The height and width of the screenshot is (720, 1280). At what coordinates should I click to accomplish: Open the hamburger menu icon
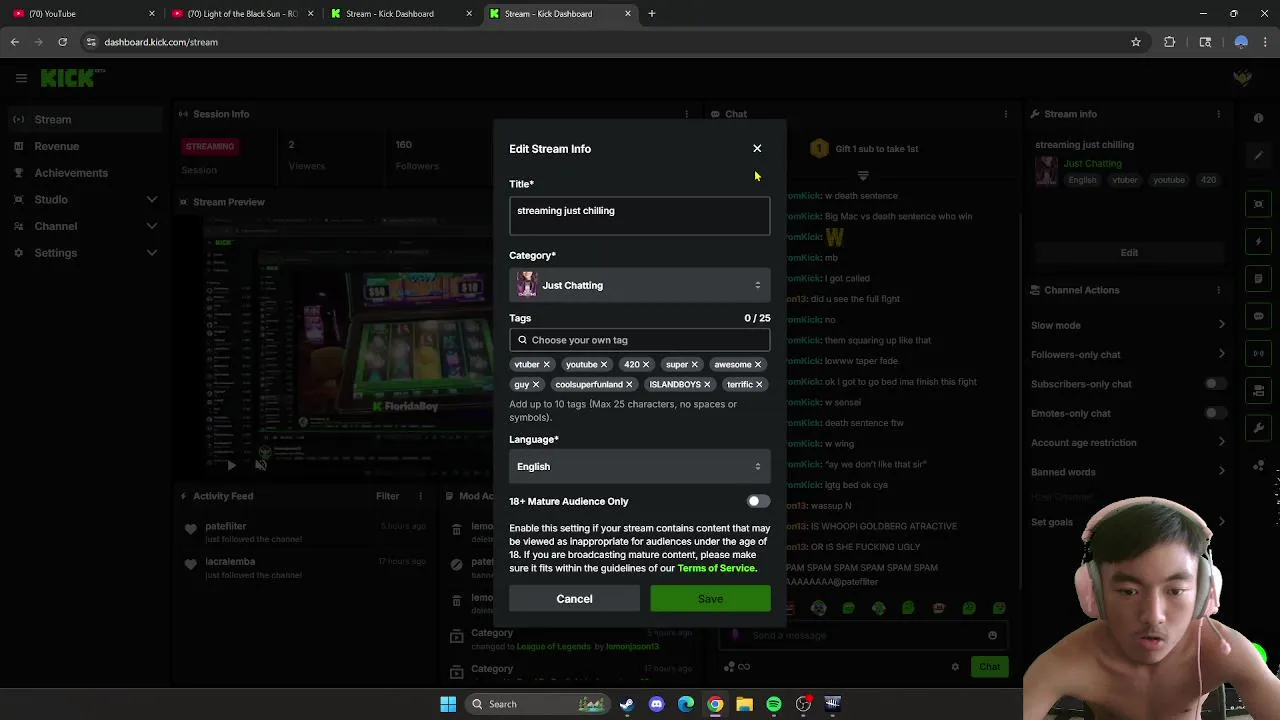pyautogui.click(x=21, y=78)
